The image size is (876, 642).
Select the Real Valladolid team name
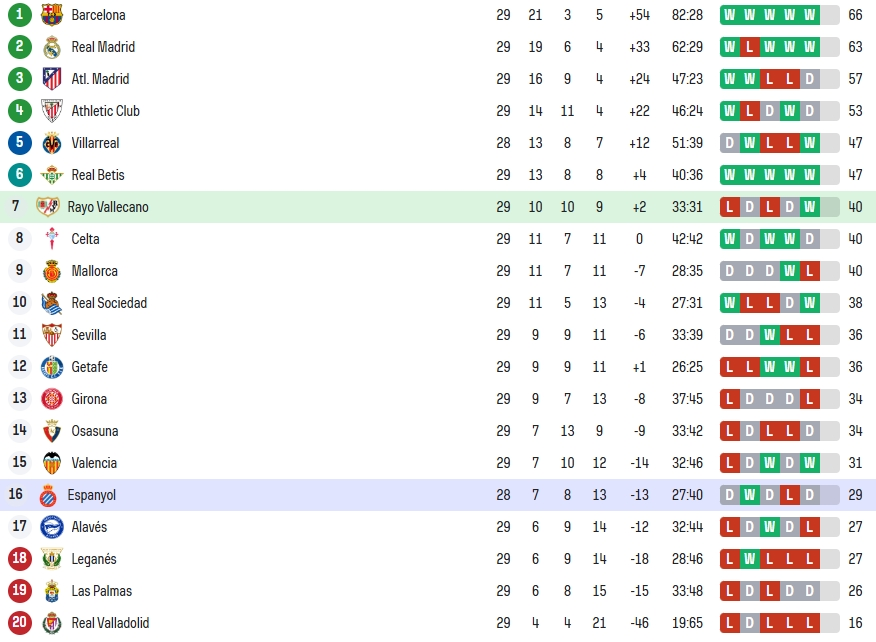[x=110, y=623]
